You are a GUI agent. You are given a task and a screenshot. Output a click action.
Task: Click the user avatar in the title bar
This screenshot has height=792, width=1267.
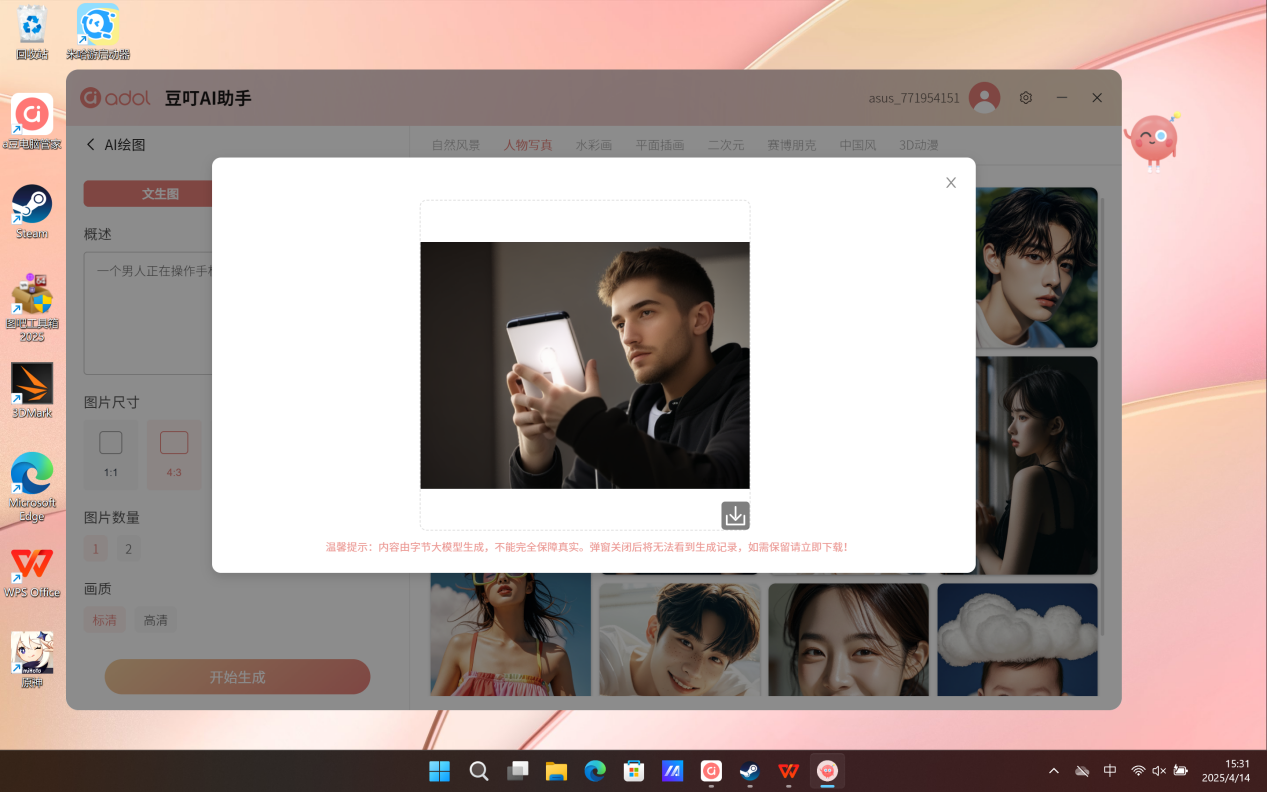985,98
